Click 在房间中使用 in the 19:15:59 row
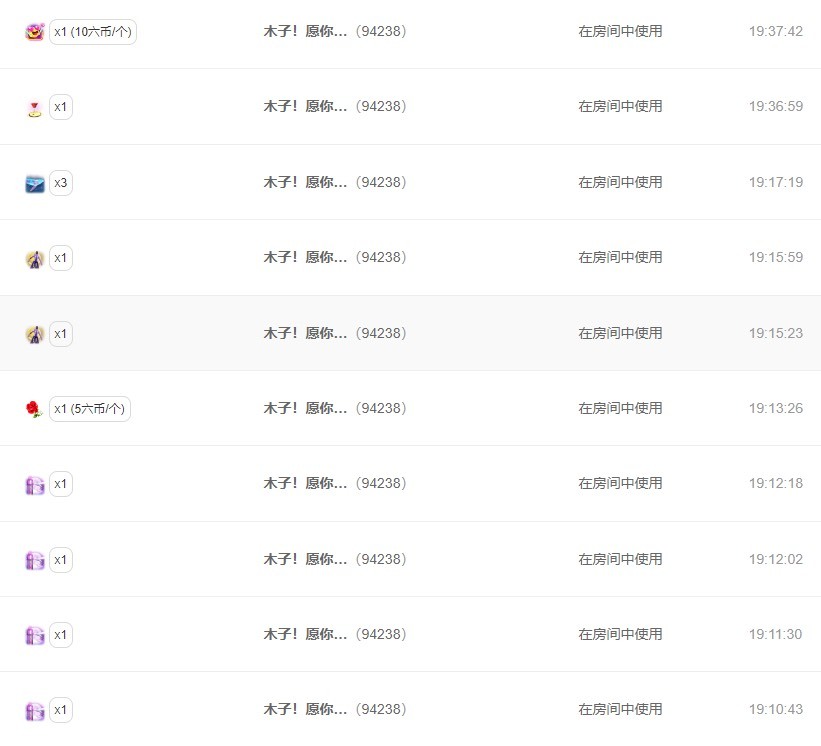 point(620,257)
